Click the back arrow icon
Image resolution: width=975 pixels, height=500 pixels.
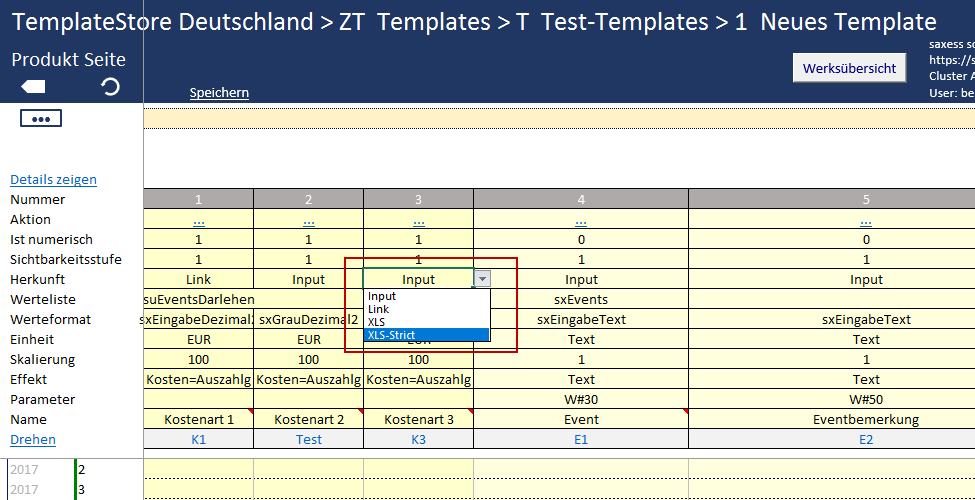(x=33, y=87)
